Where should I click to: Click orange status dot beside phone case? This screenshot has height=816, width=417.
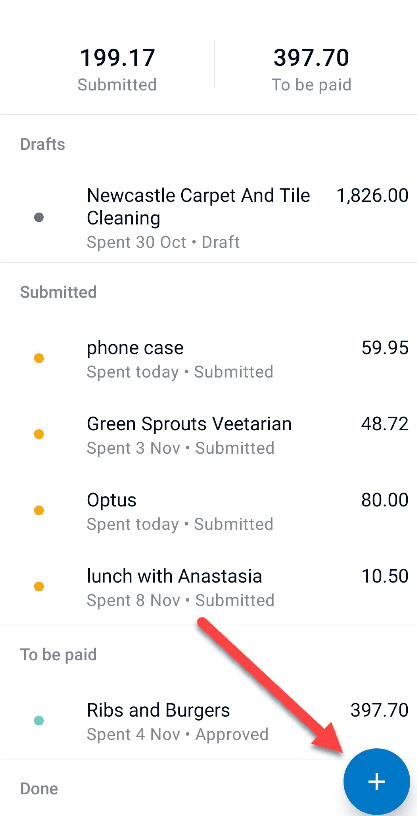click(x=39, y=358)
